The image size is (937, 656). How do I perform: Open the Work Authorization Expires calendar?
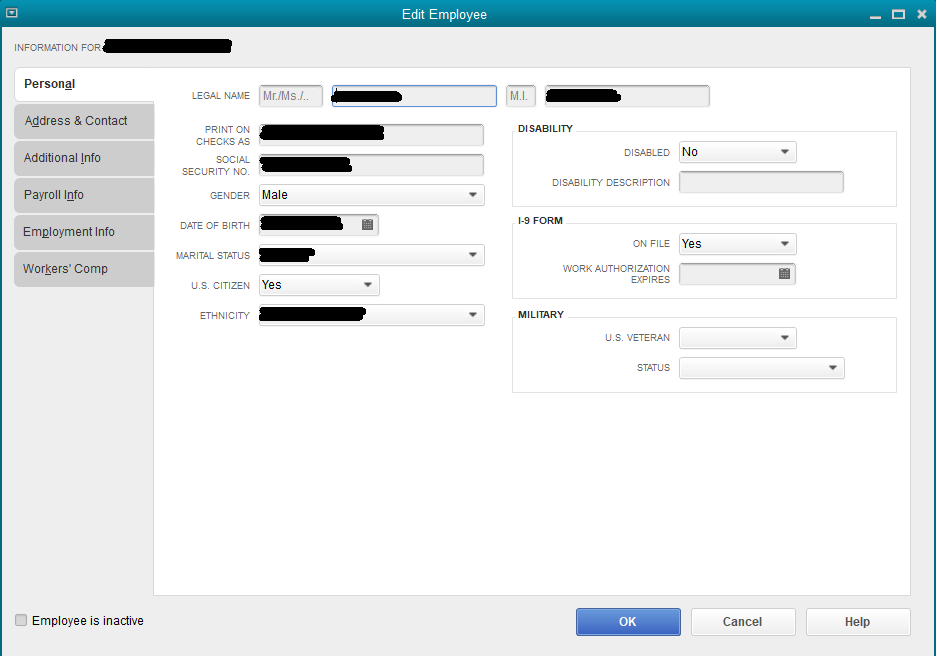point(785,273)
